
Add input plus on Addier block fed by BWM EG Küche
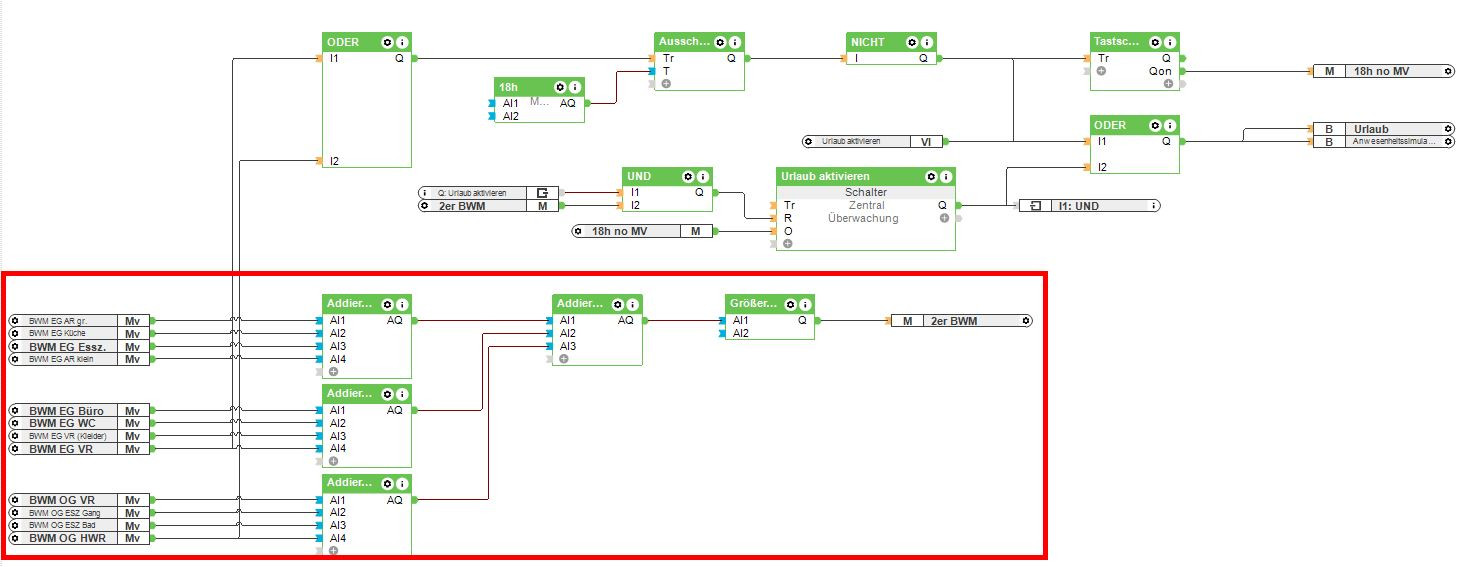333,371
